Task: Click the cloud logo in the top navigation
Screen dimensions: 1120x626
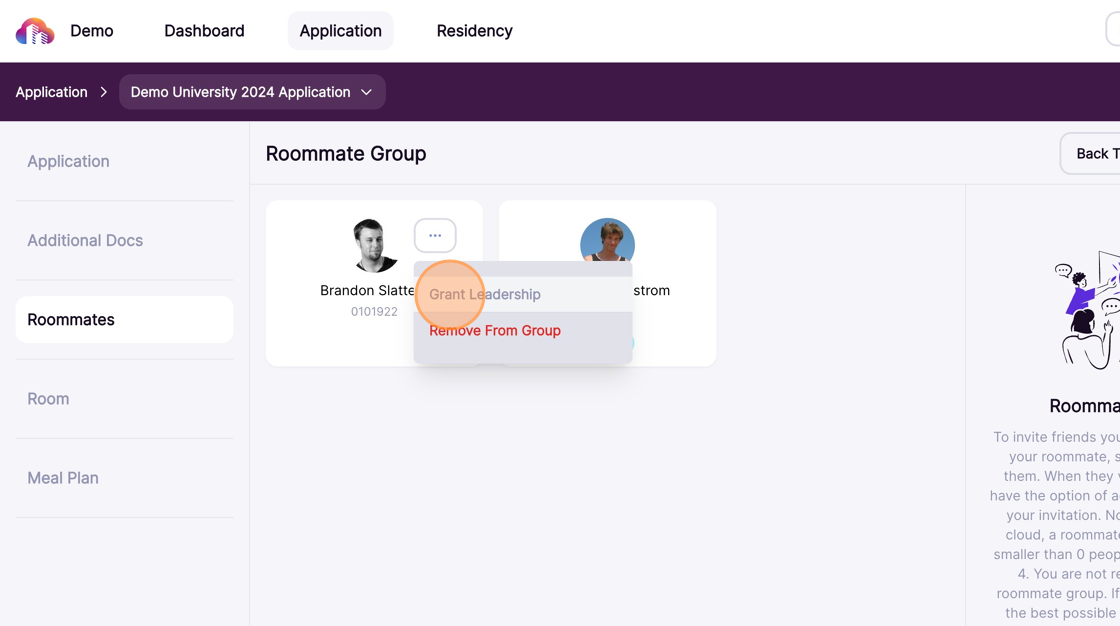Action: pos(33,31)
